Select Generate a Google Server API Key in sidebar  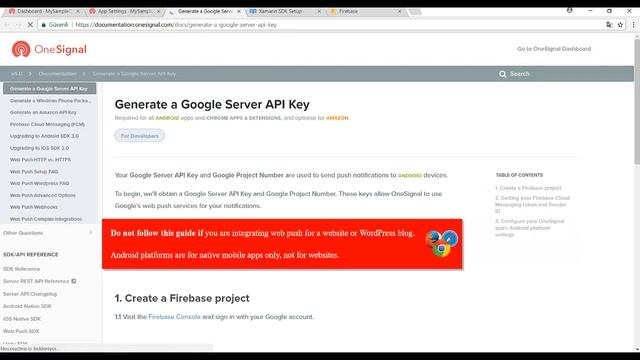49,89
